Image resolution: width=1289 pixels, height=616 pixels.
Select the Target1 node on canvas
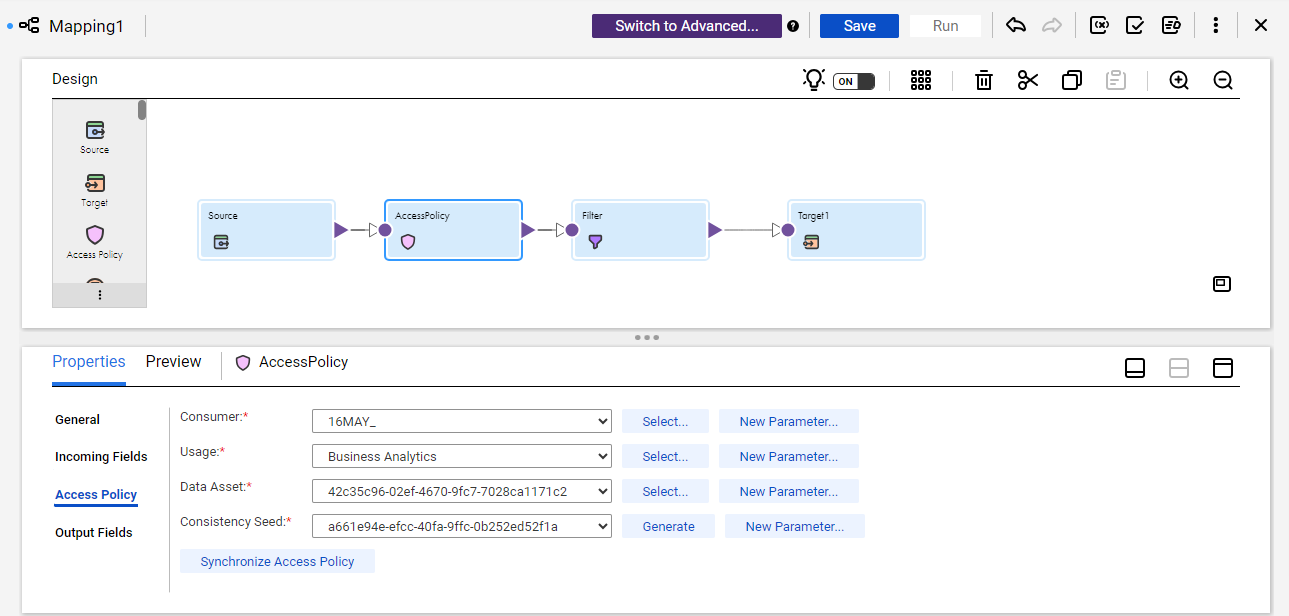[856, 230]
